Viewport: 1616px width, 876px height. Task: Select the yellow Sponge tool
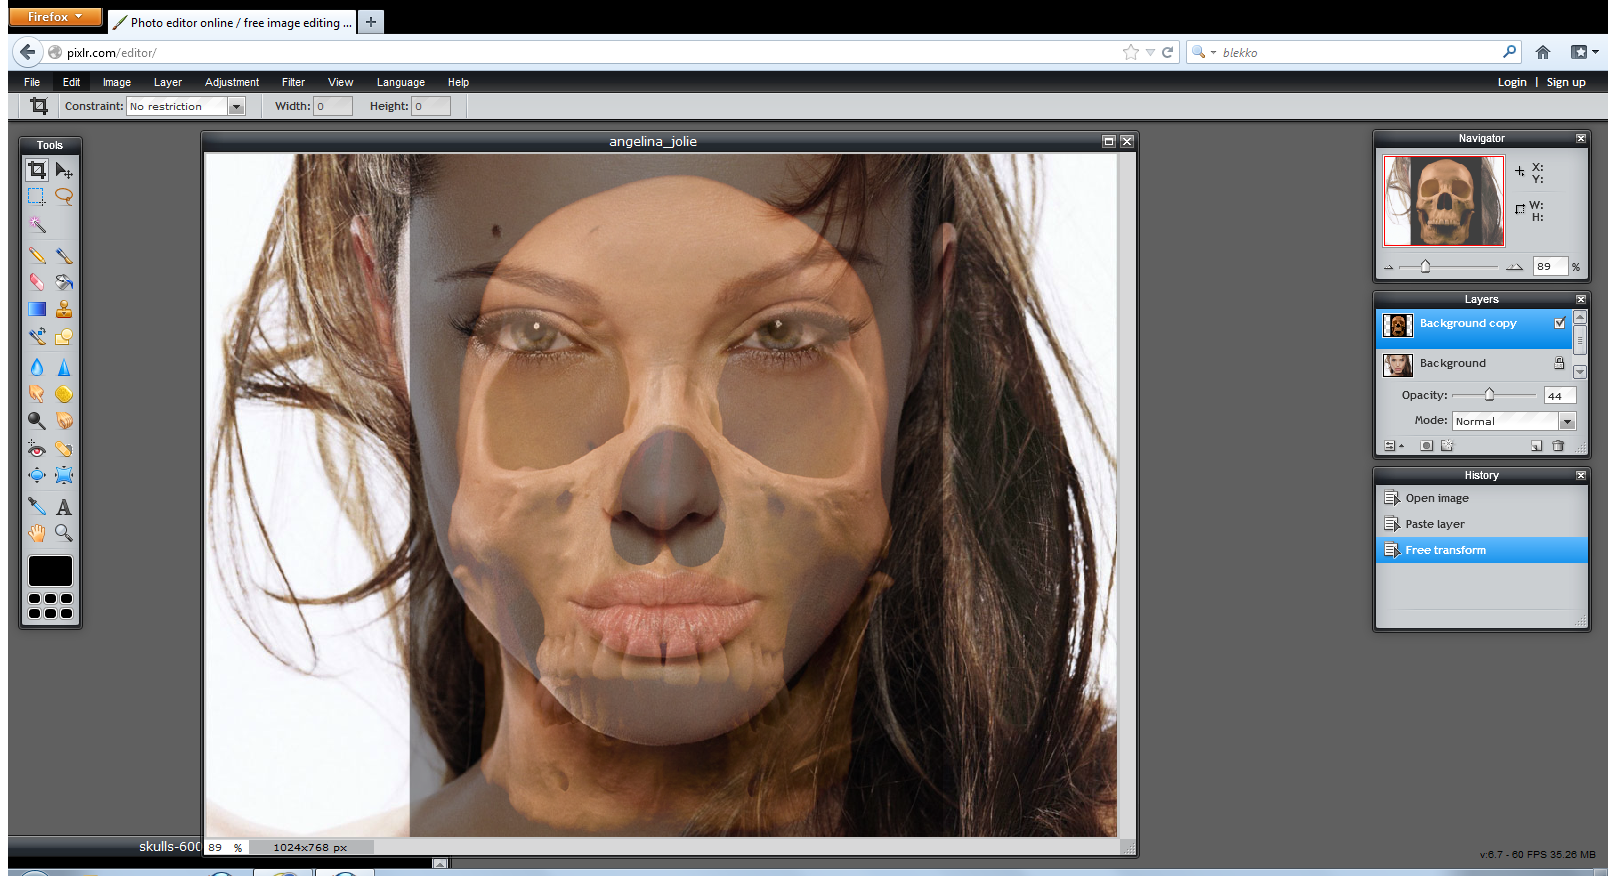[64, 394]
